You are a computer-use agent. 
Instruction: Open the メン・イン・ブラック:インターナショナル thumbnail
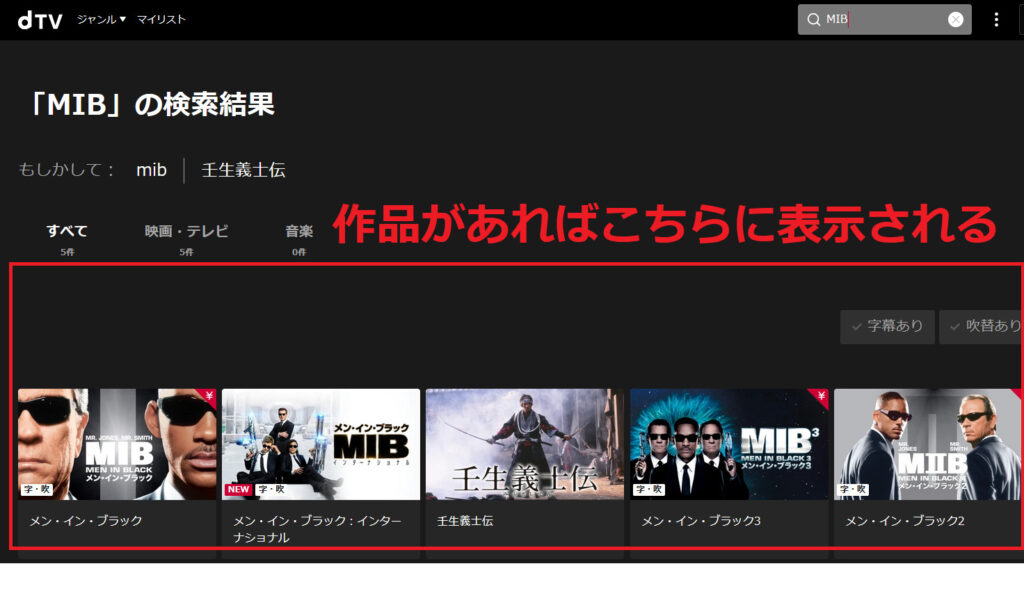click(321, 444)
